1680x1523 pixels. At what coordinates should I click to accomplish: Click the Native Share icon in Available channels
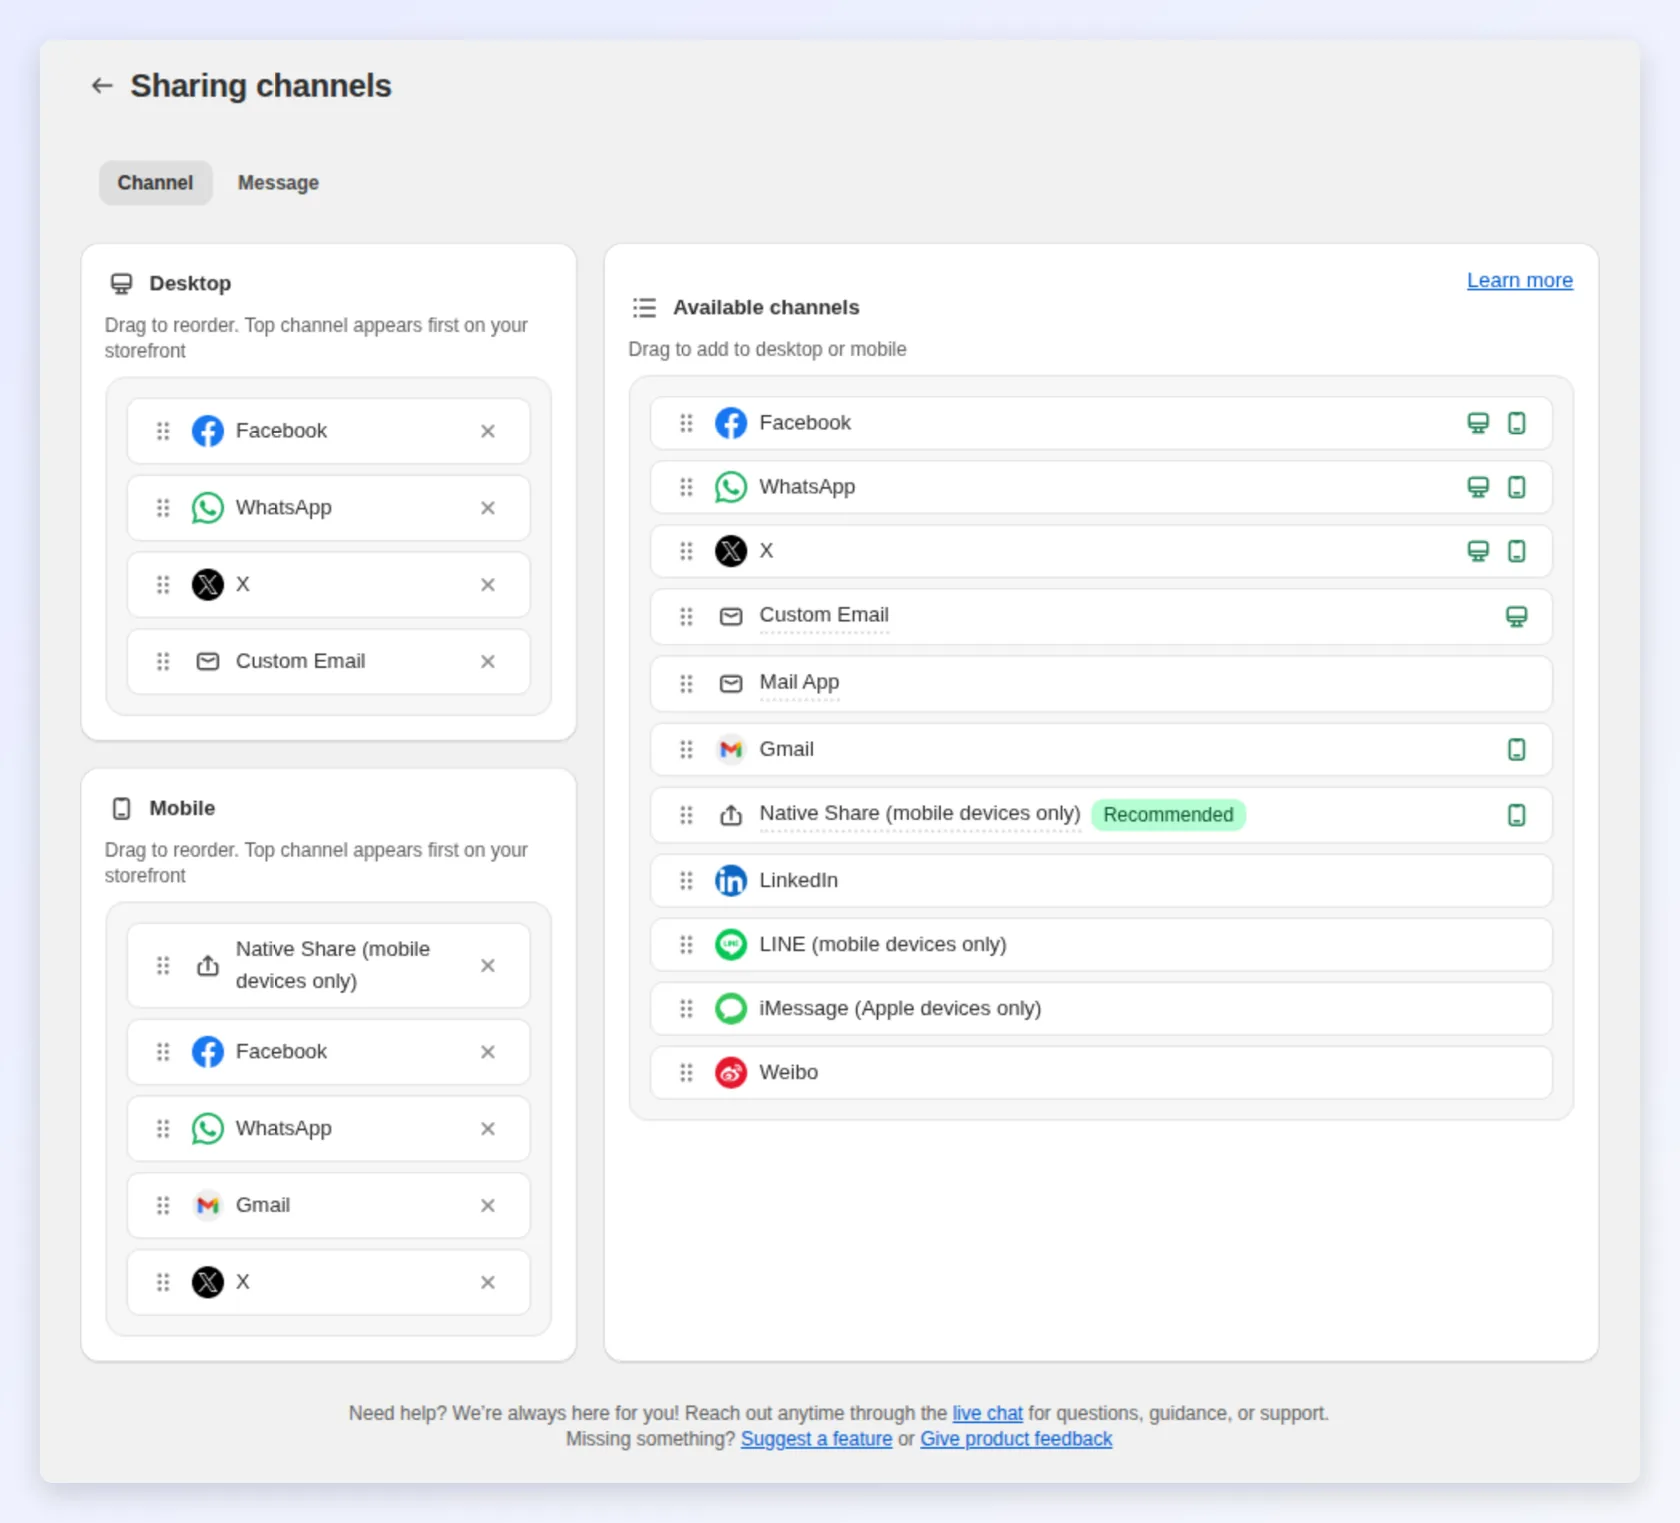tap(731, 816)
